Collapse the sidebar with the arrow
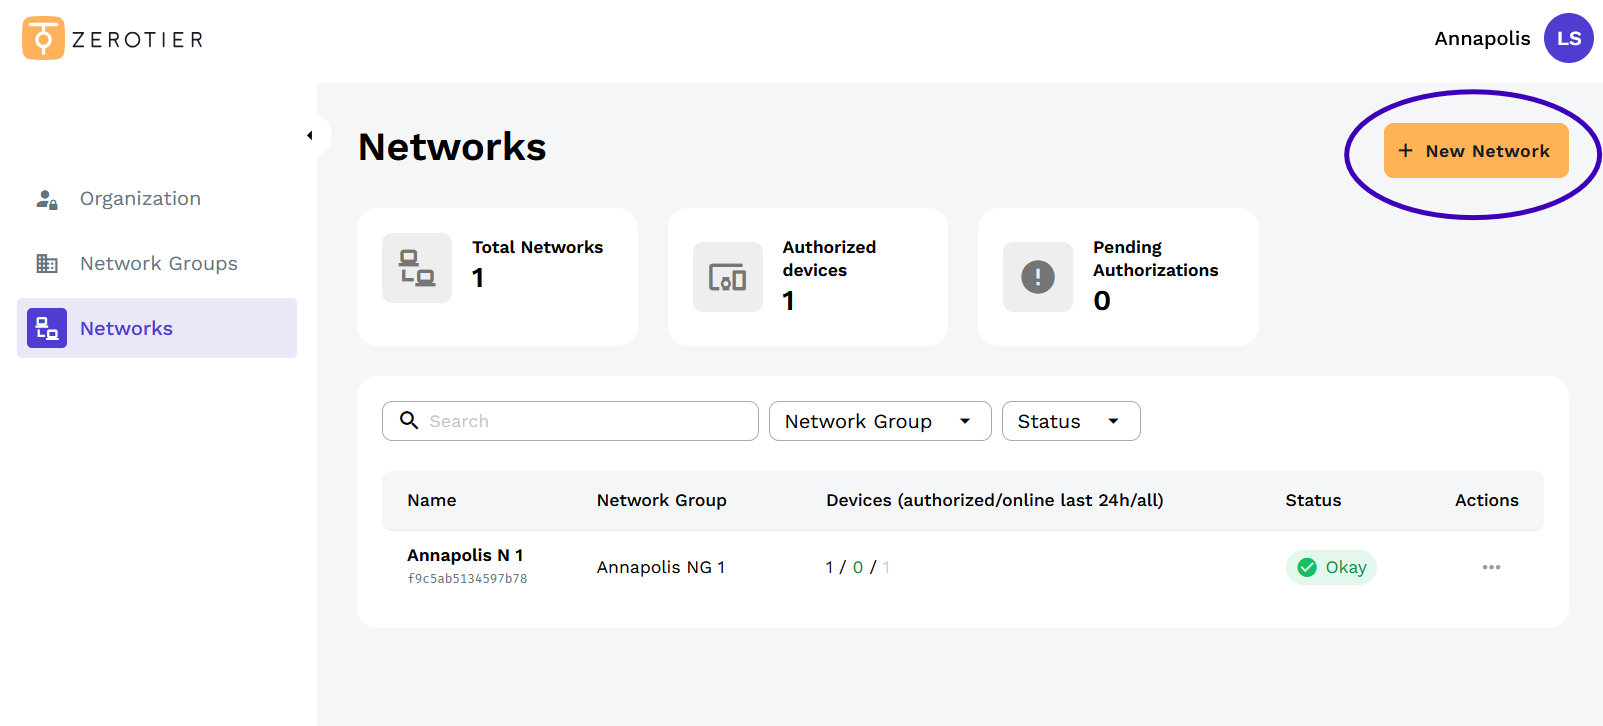 (x=310, y=135)
